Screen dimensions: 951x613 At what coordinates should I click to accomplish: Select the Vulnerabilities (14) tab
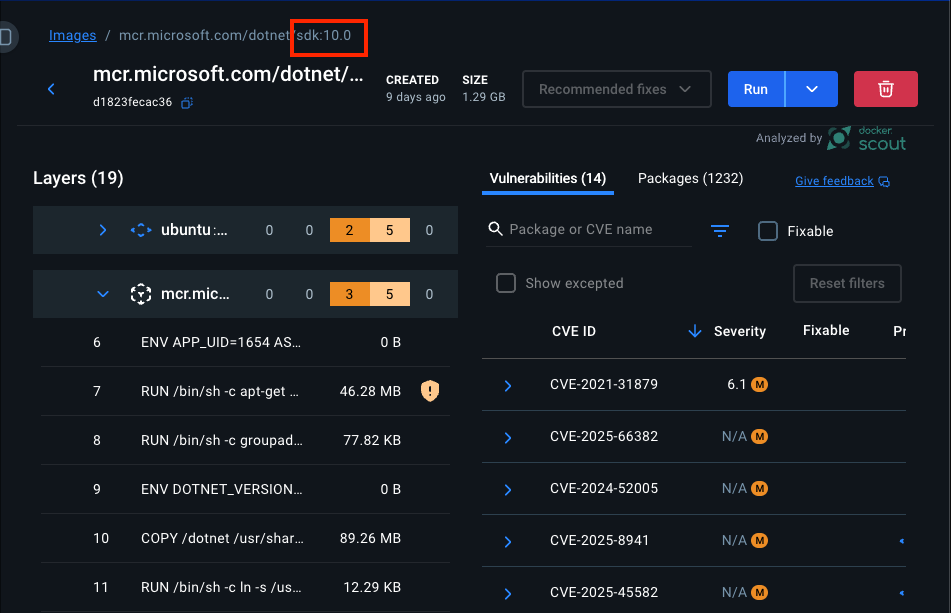click(x=548, y=178)
